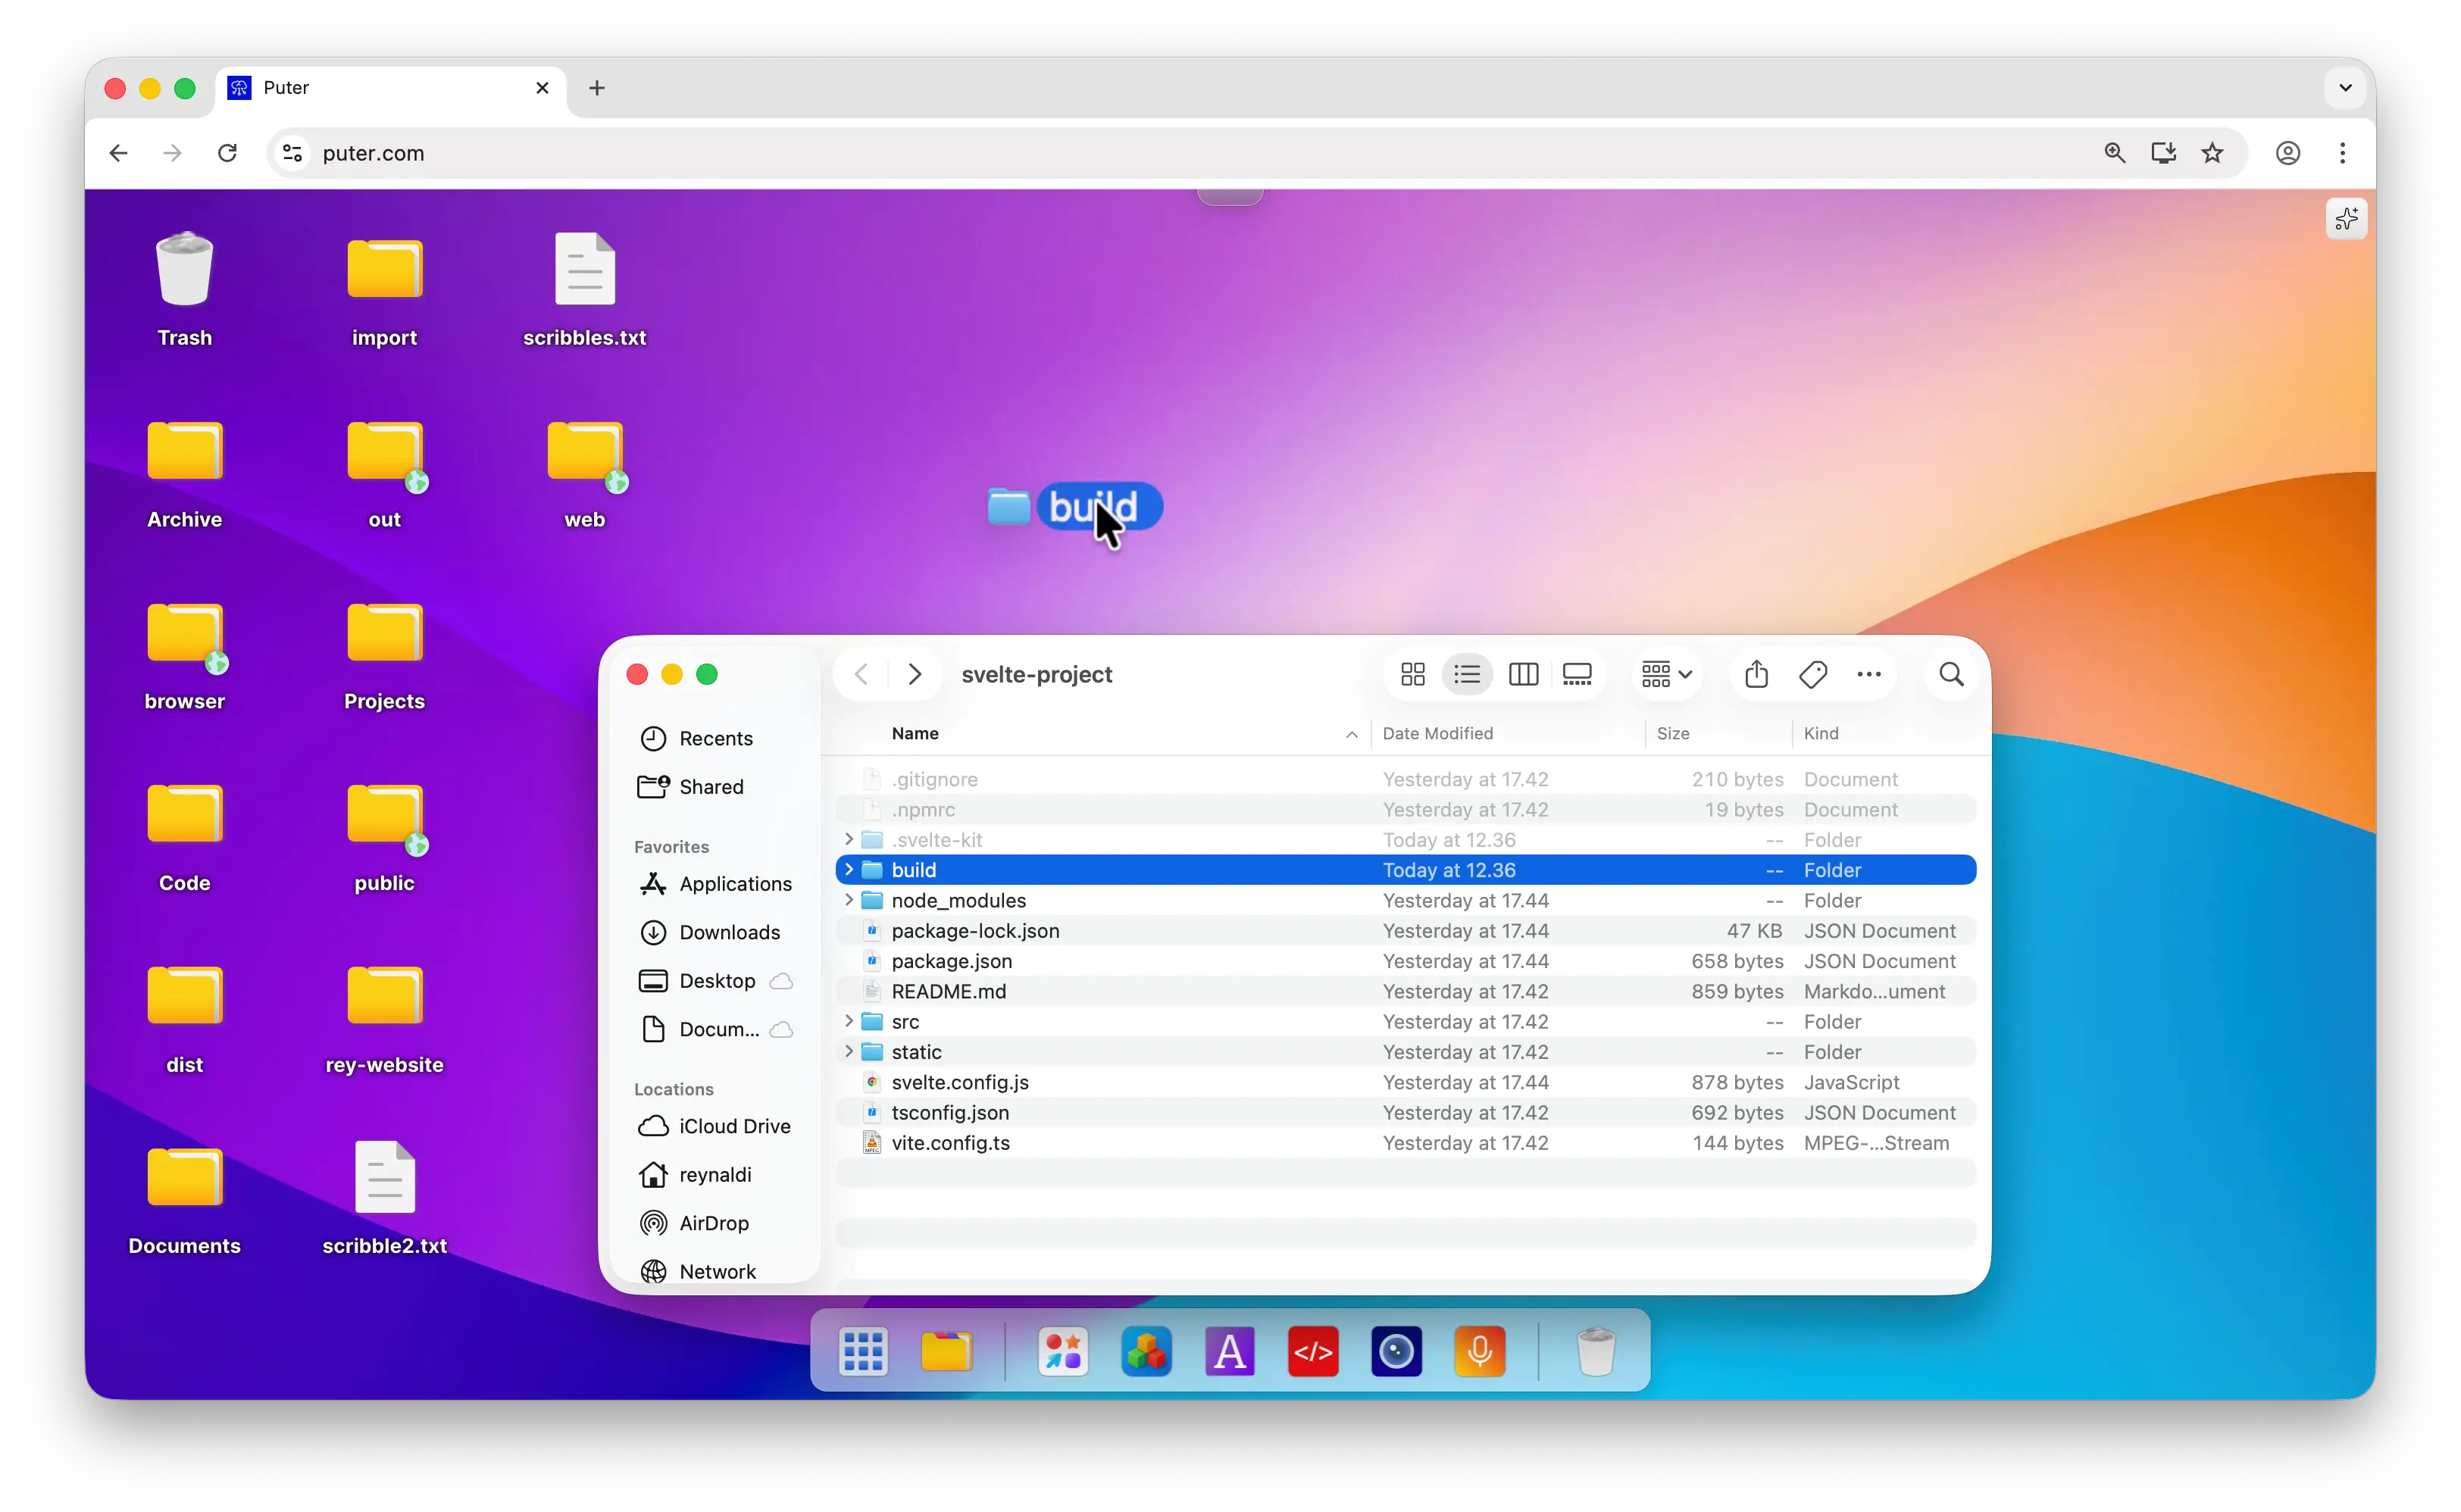The width and height of the screenshot is (2461, 1512).
Task: Click the Finder tag icon
Action: click(x=1812, y=674)
